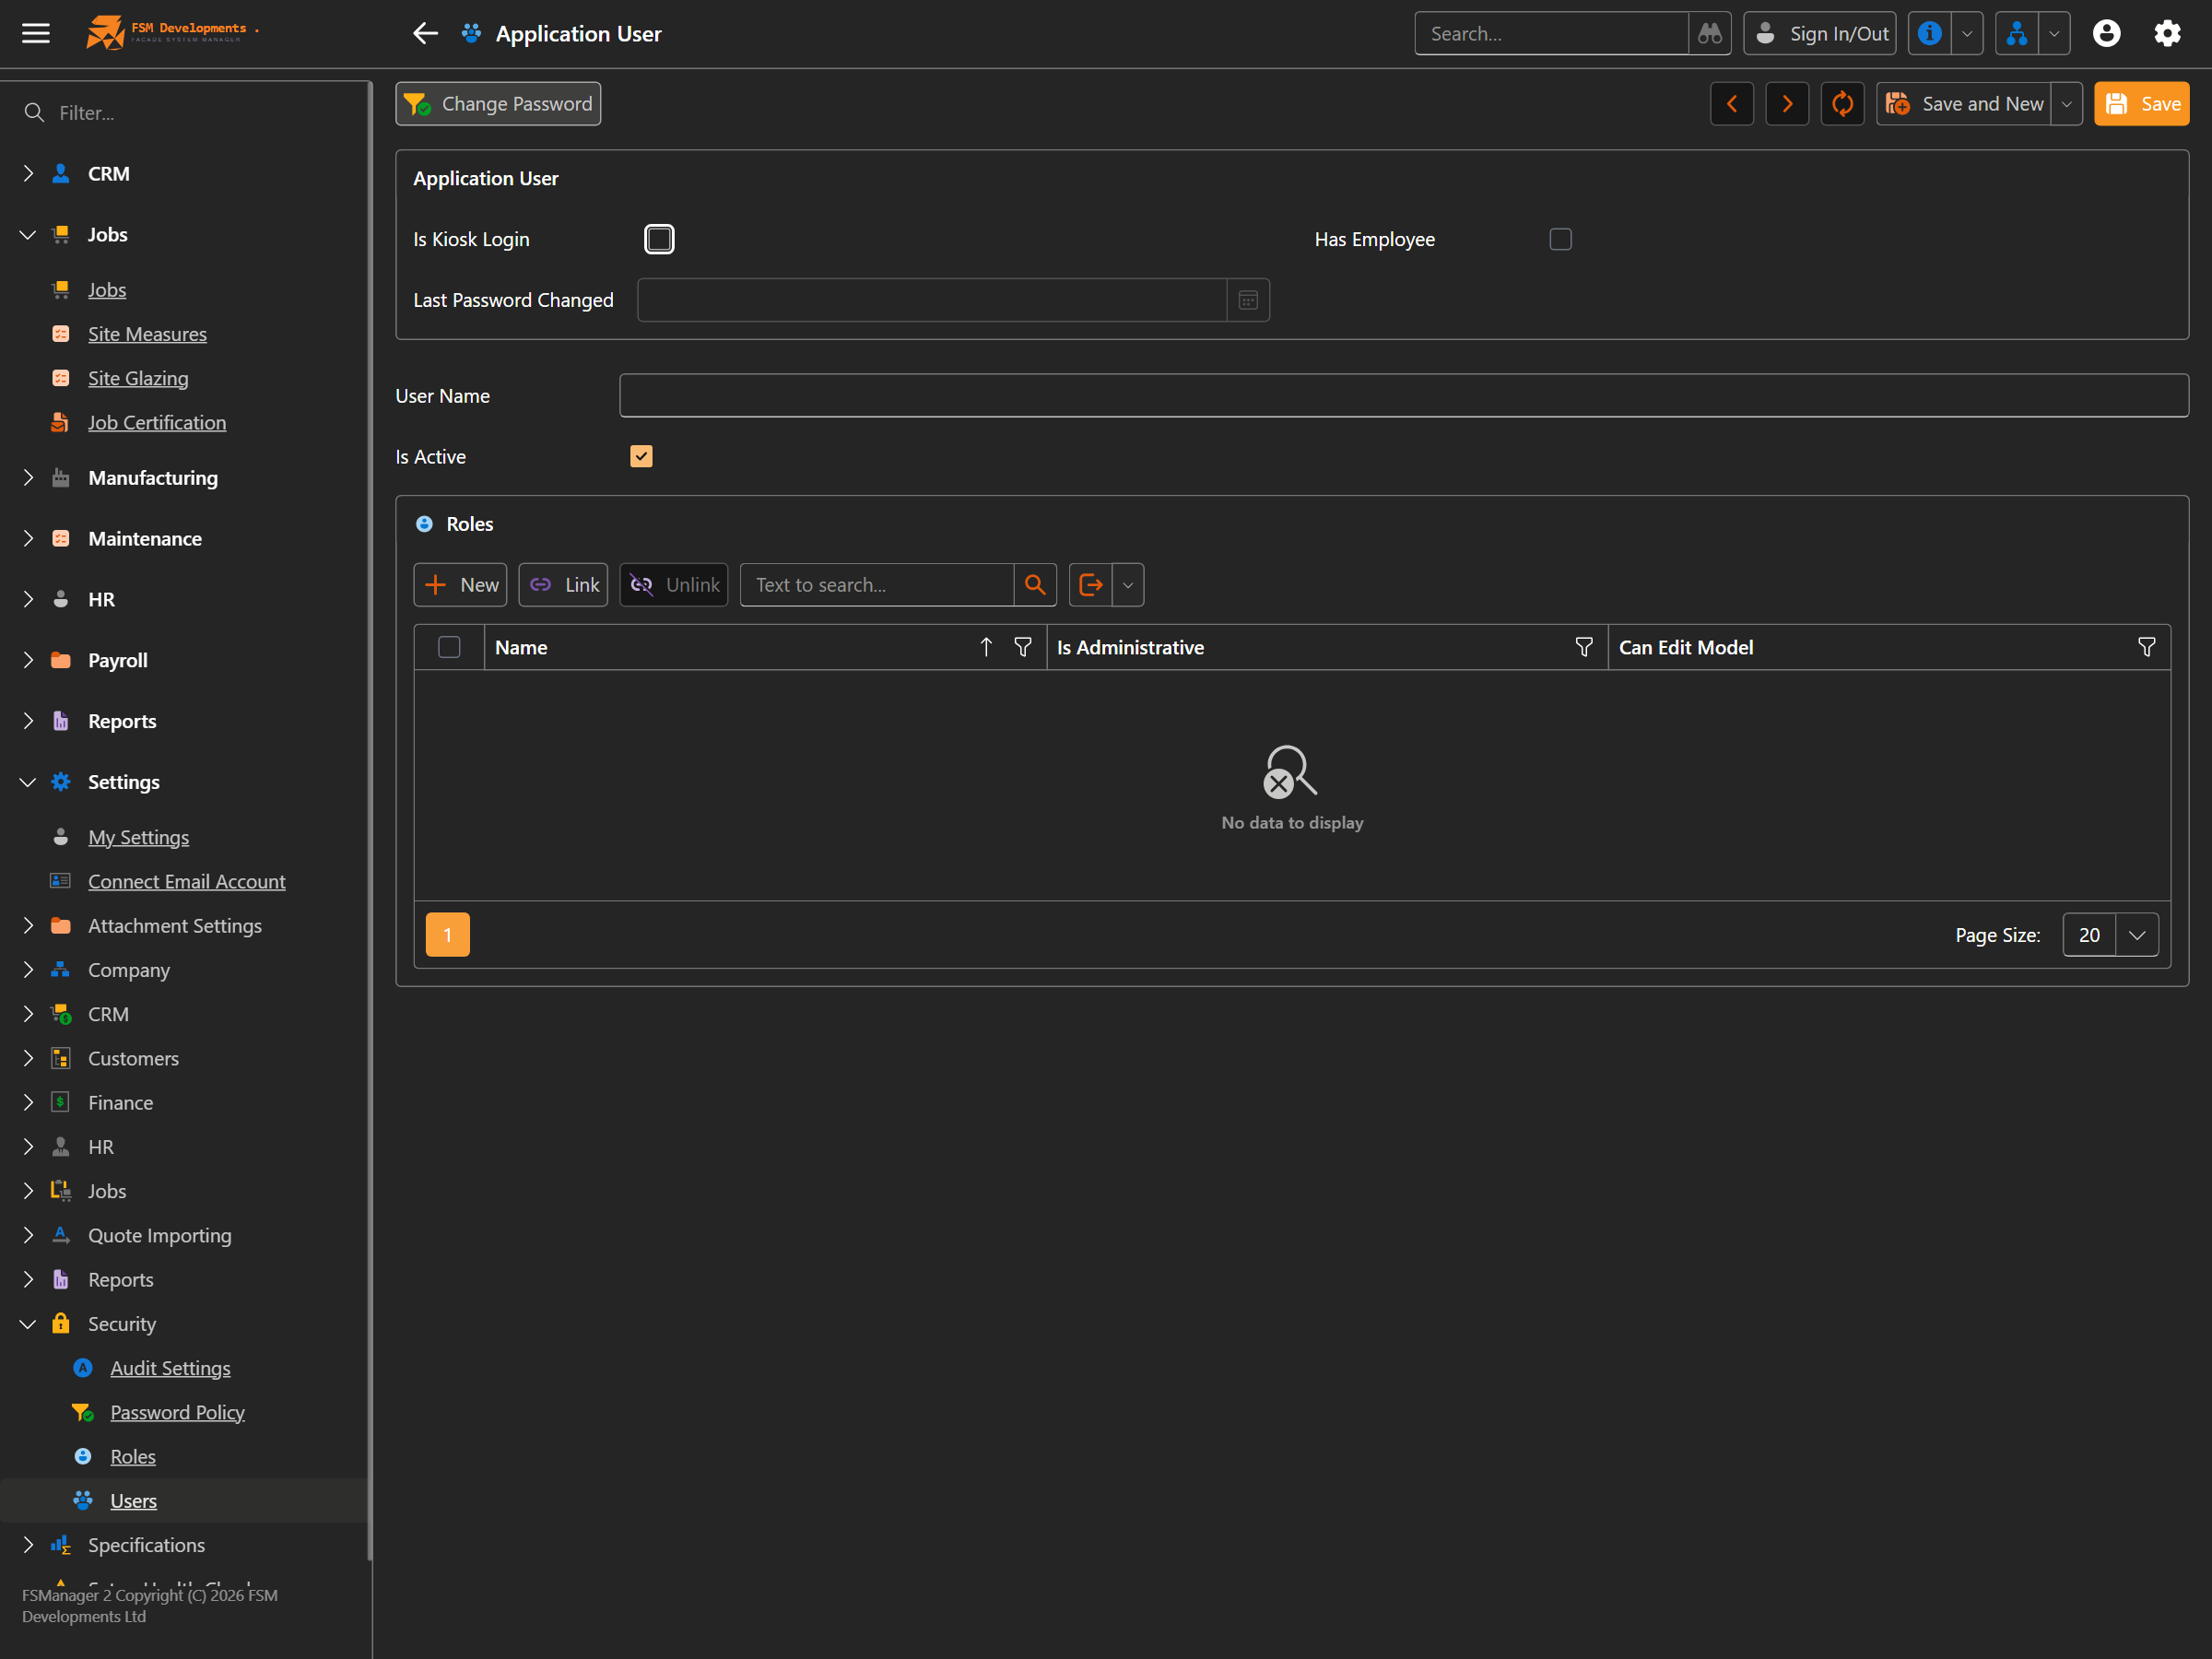Open Job Certification in the sidebar
The height and width of the screenshot is (1659, 2212).
pos(157,422)
